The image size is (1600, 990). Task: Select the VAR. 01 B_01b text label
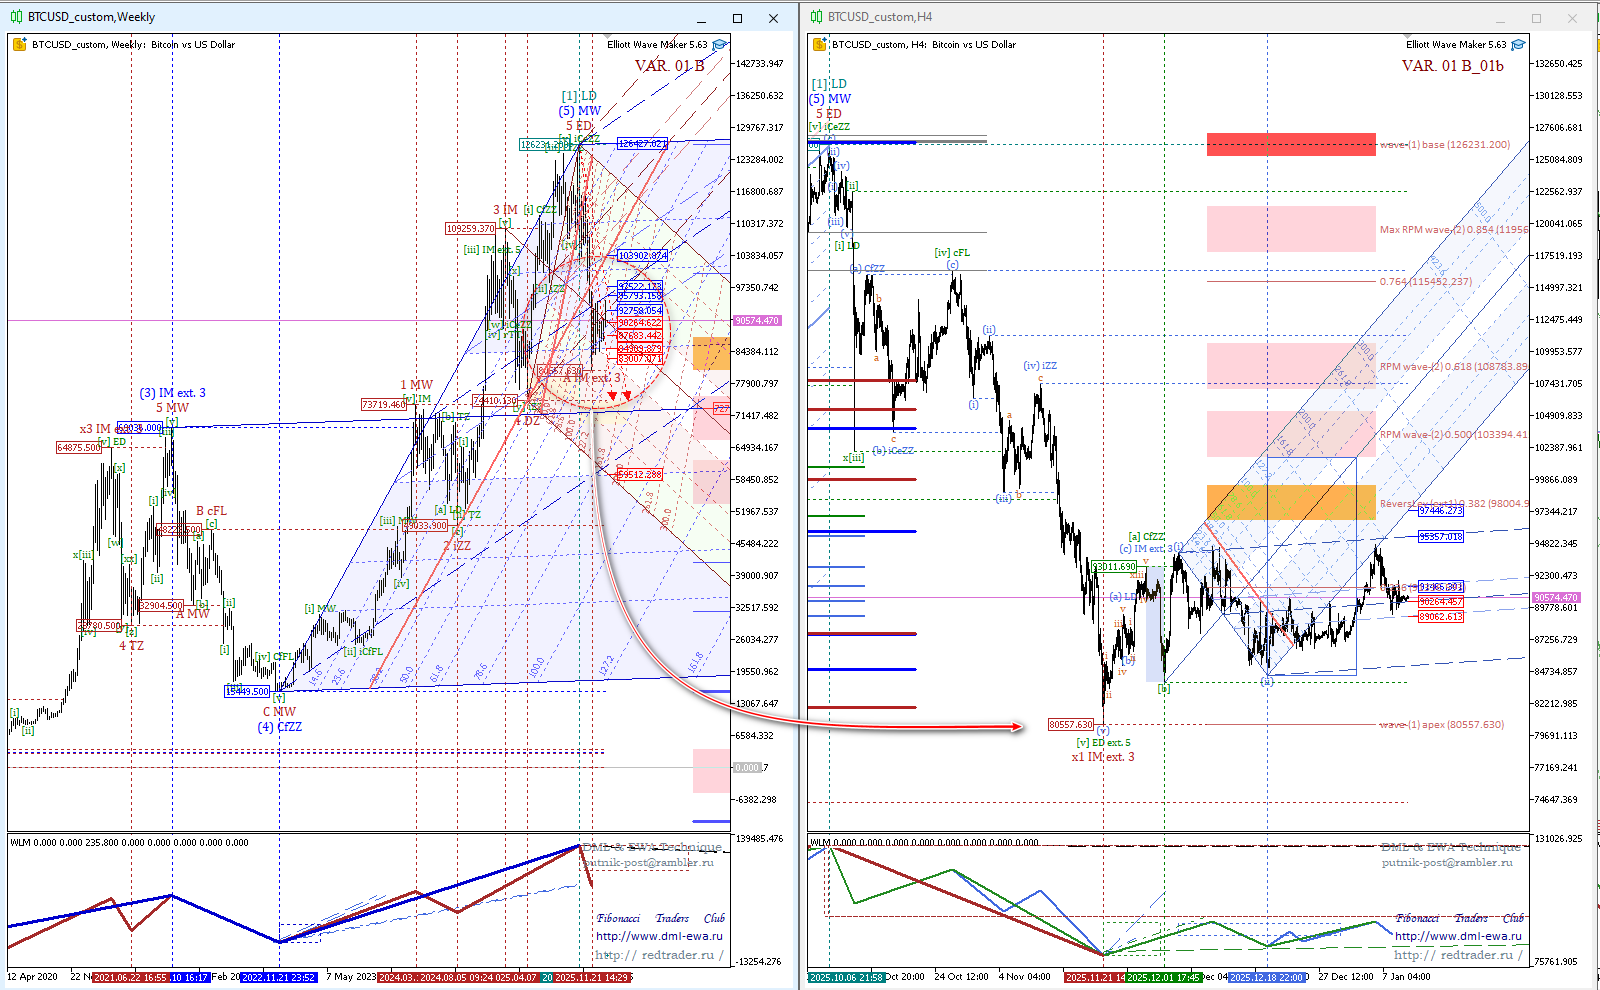[x=1452, y=66]
